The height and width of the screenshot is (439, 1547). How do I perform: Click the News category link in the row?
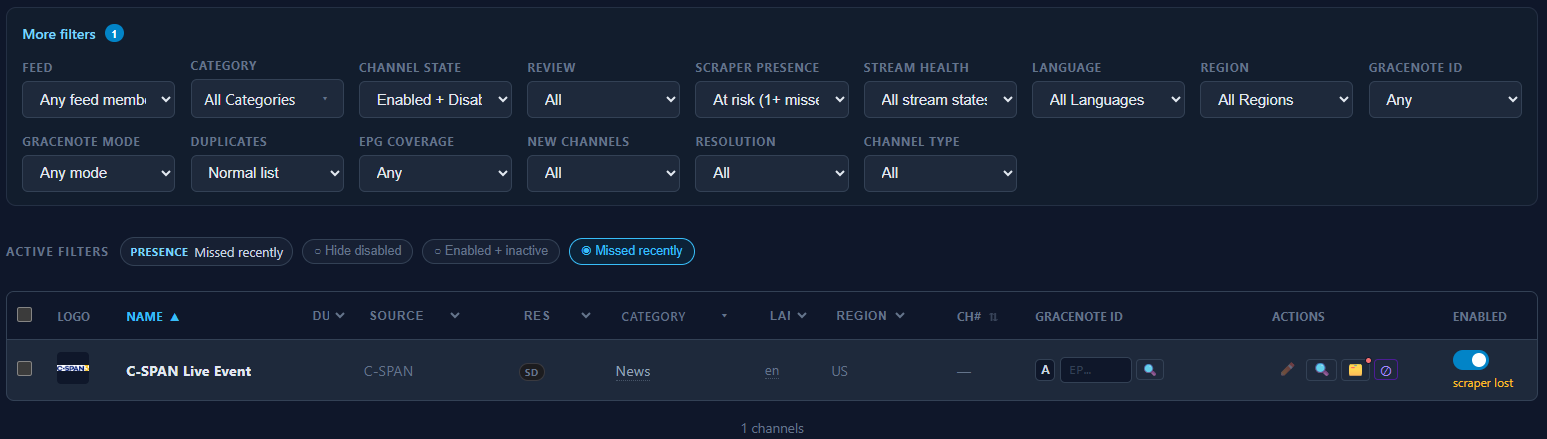633,371
